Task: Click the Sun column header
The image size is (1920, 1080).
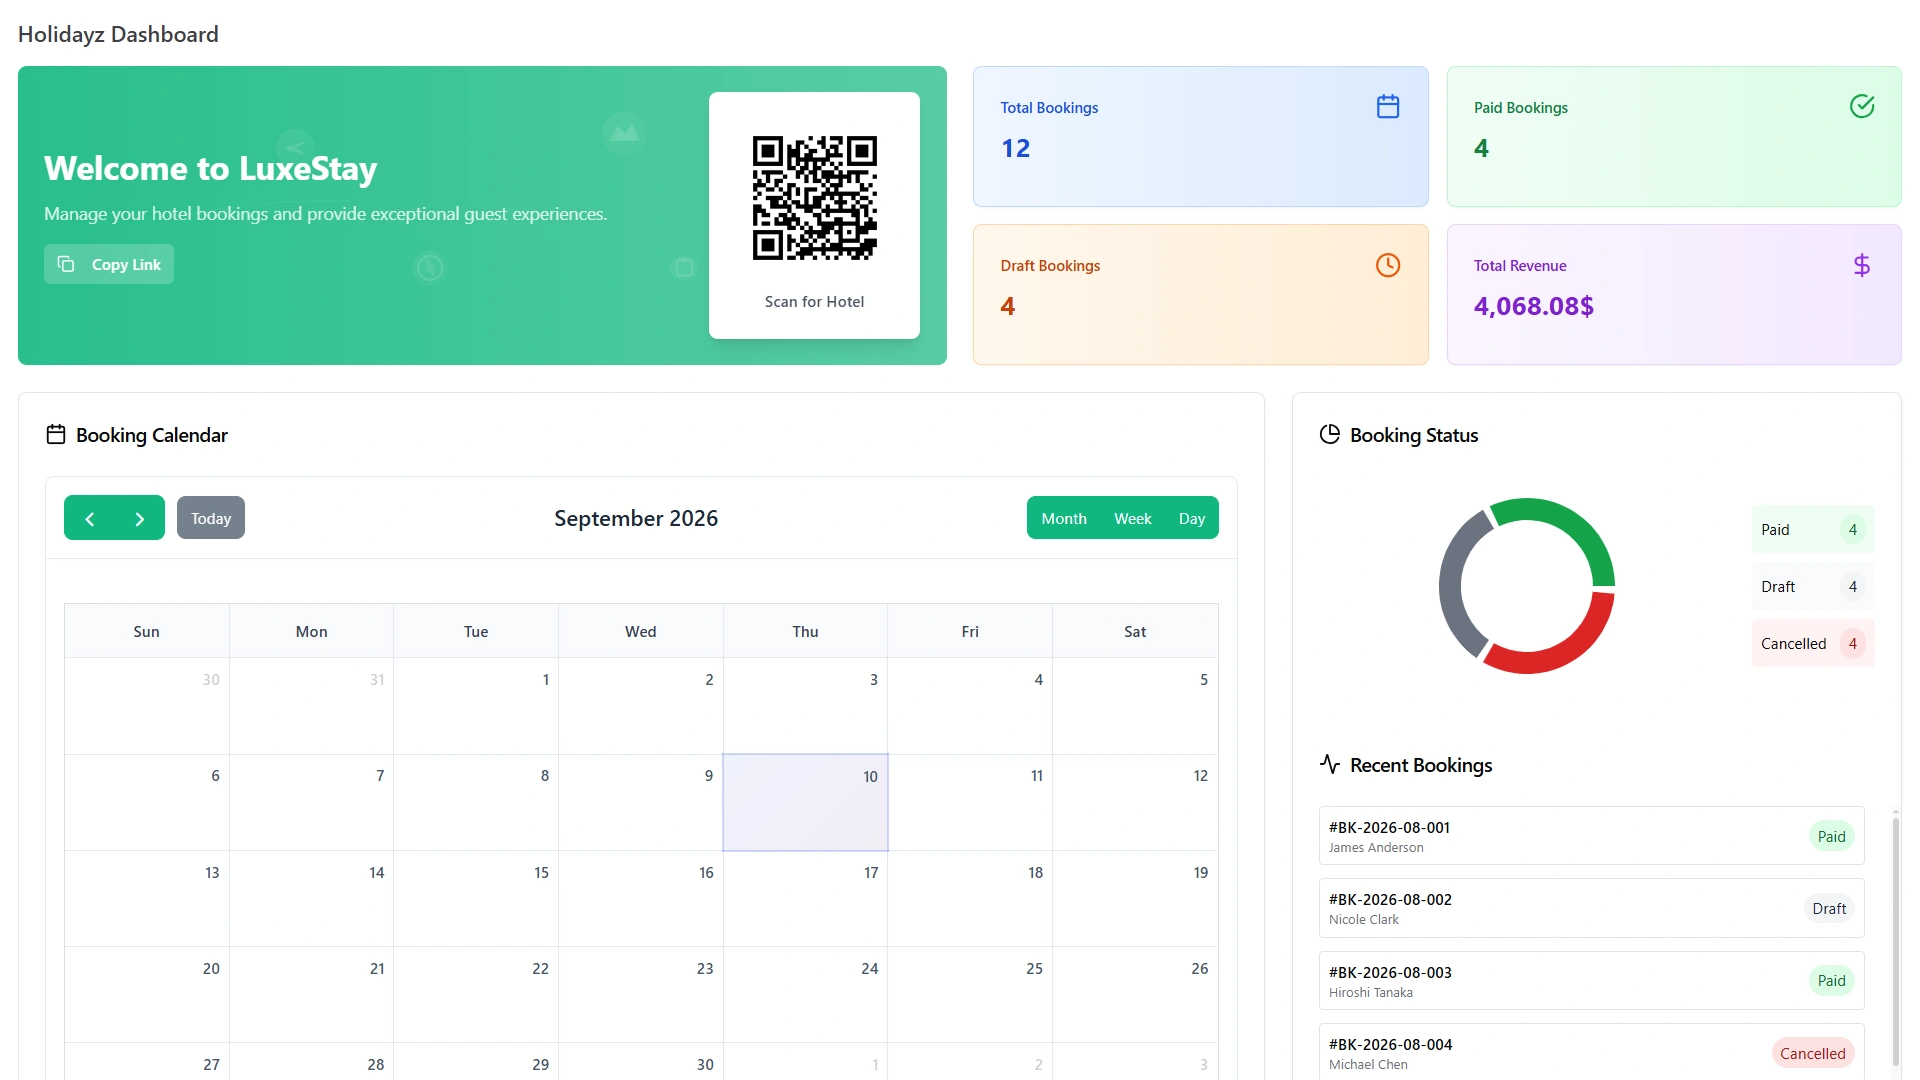Action: 147,631
